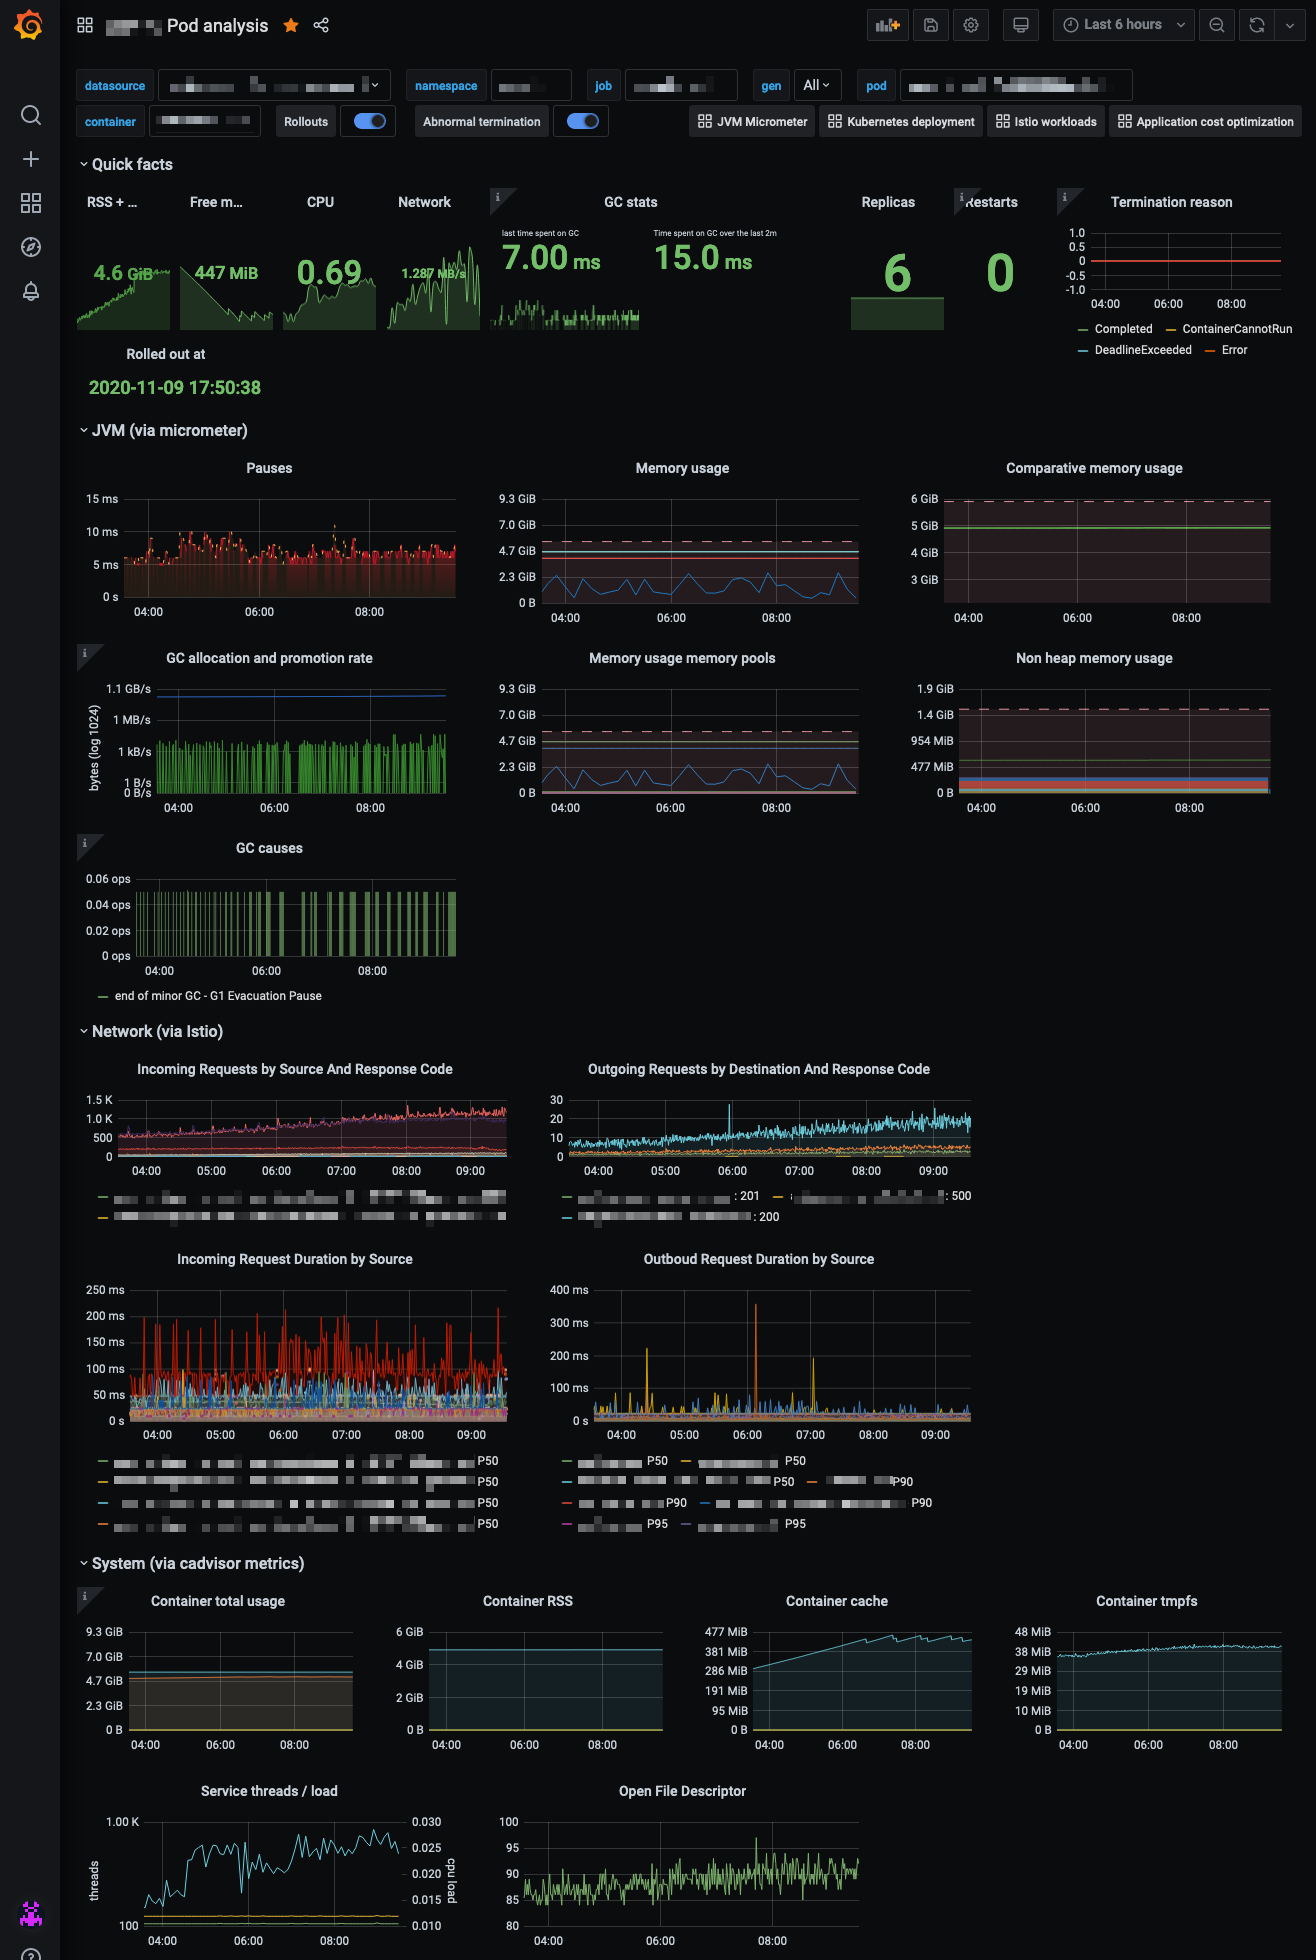Open the Dashboards grid icon in sidebar
Viewport: 1316px width, 1960px height.
[31, 203]
